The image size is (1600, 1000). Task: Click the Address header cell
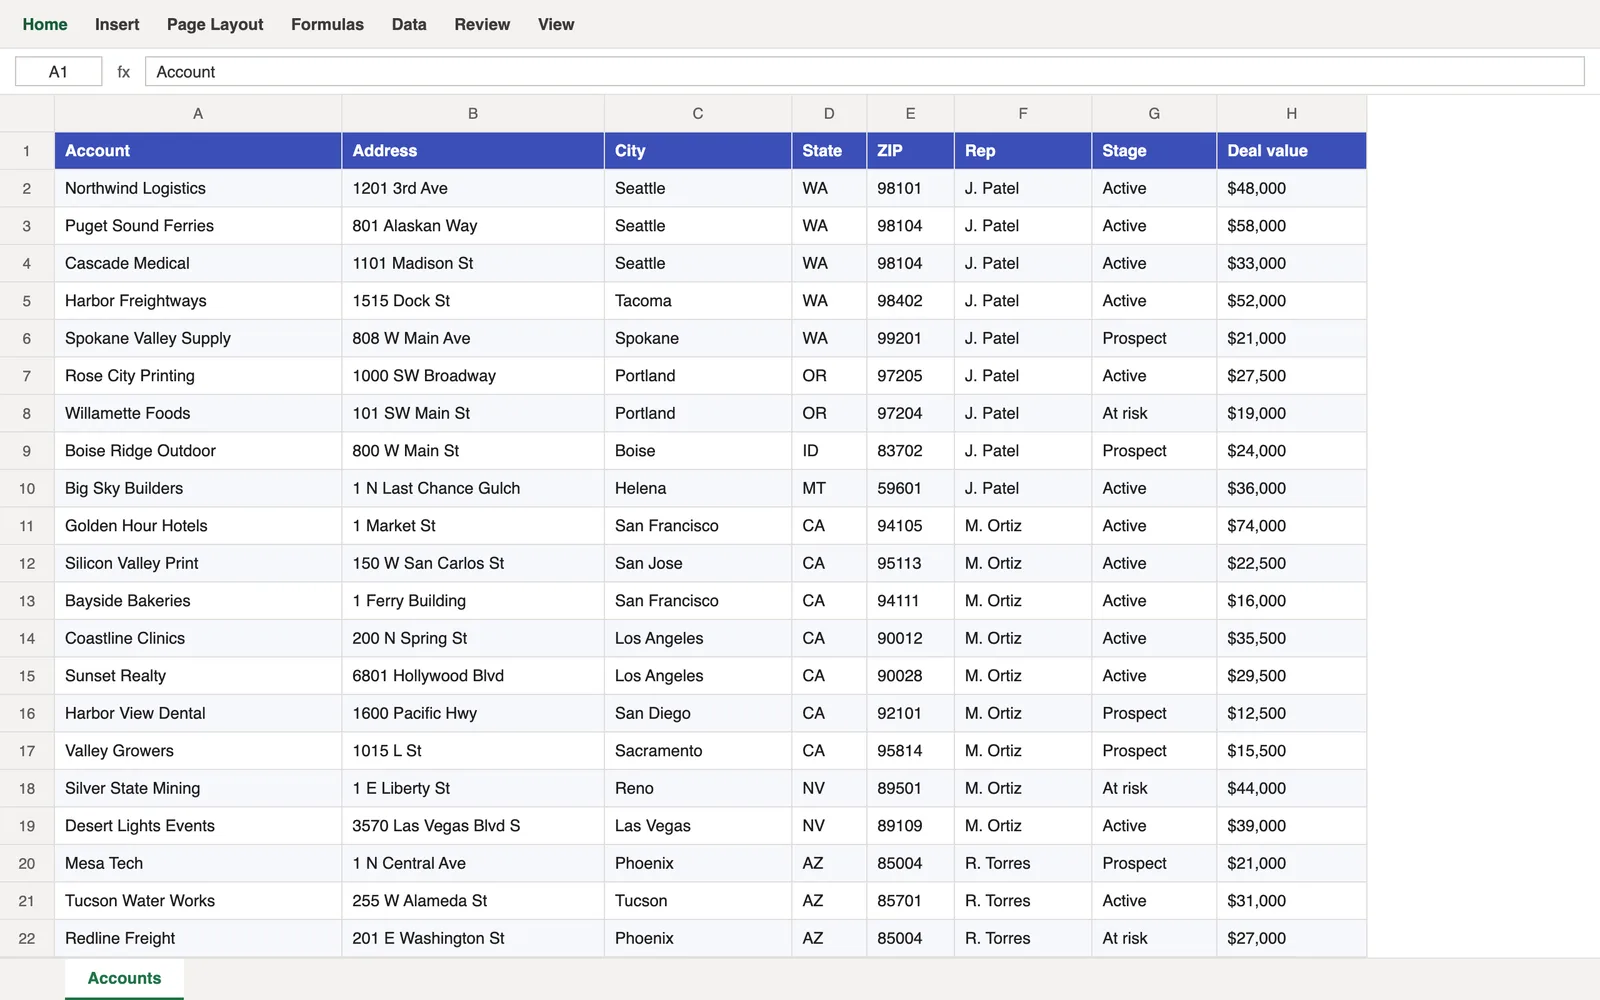coord(473,151)
